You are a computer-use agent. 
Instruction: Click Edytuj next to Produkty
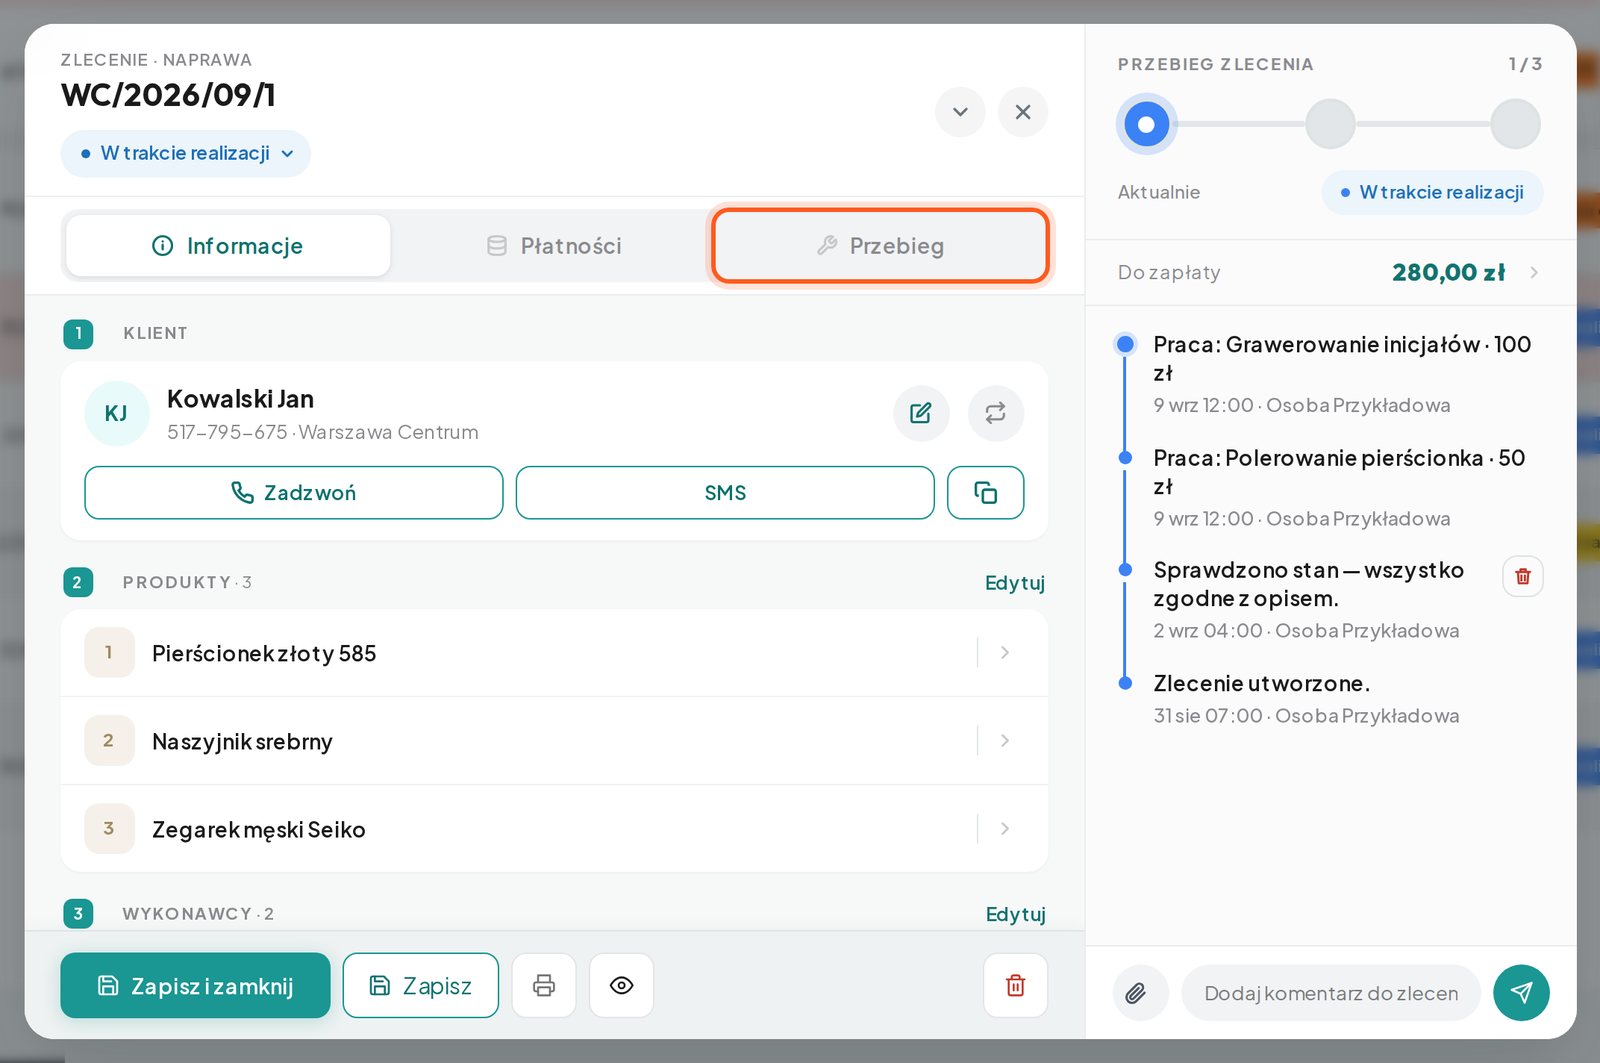point(1015,583)
